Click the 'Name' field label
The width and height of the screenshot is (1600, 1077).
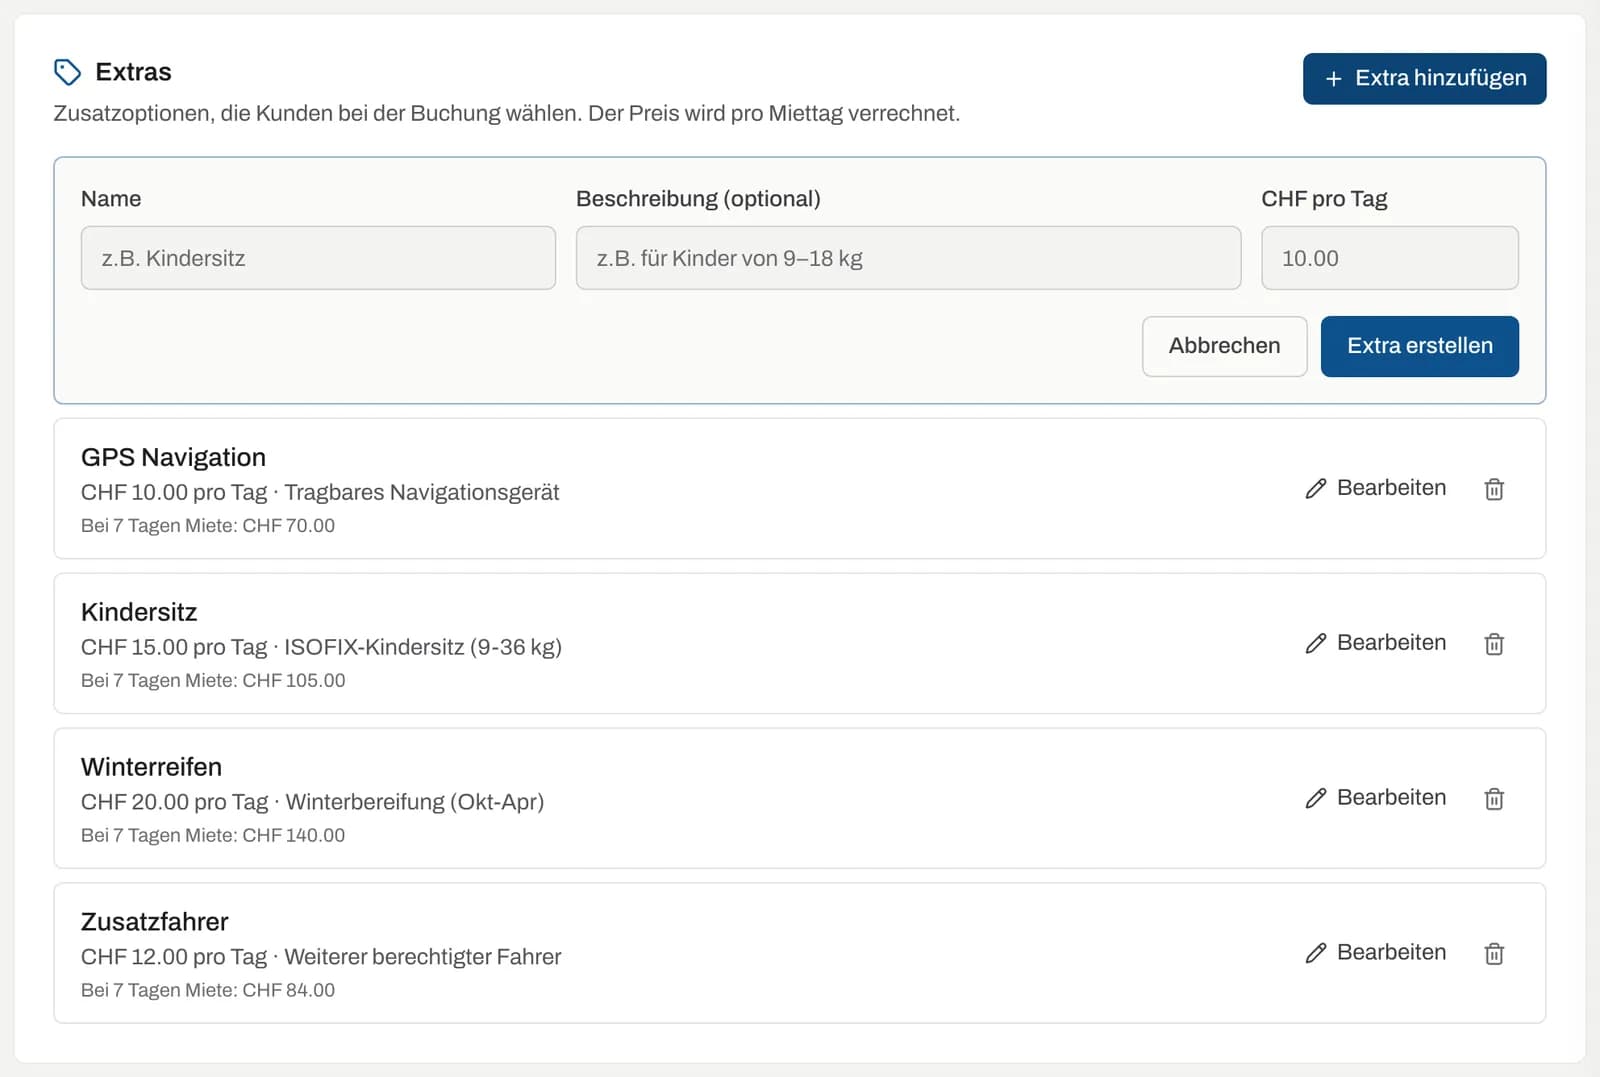pyautogui.click(x=111, y=199)
